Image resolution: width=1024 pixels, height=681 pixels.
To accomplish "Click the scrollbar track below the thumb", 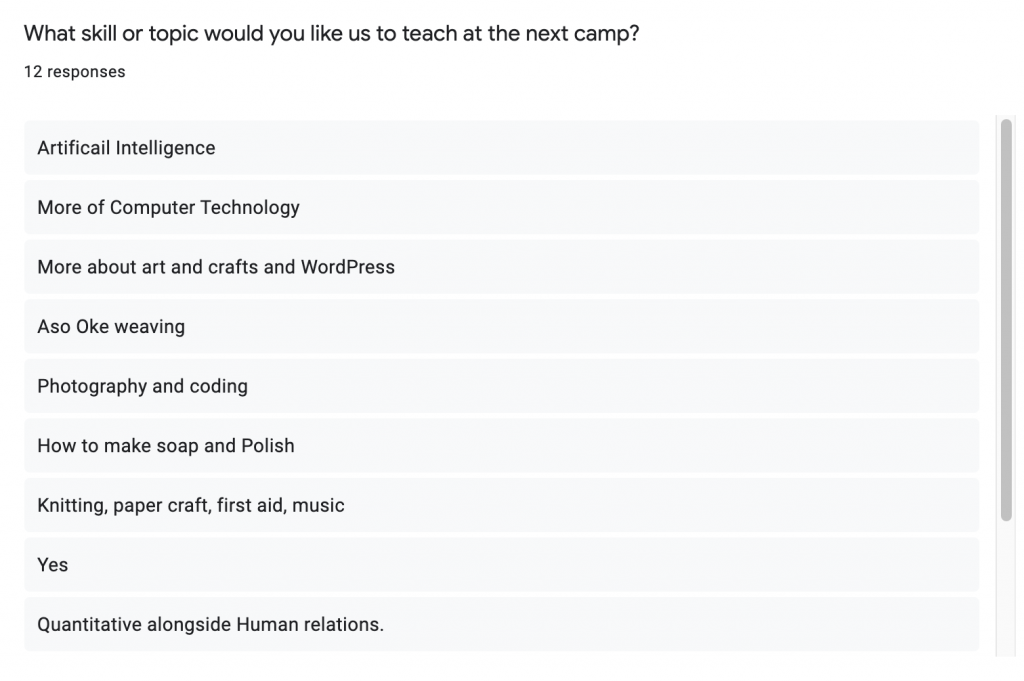I will [1006, 590].
